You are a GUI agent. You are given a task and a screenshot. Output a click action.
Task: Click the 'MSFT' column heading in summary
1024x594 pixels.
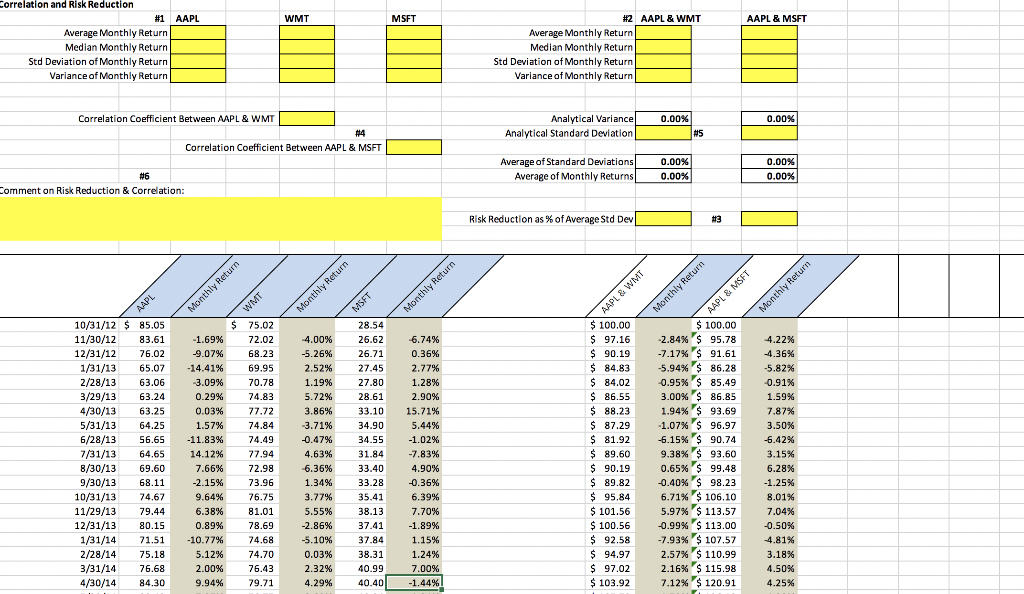[404, 18]
